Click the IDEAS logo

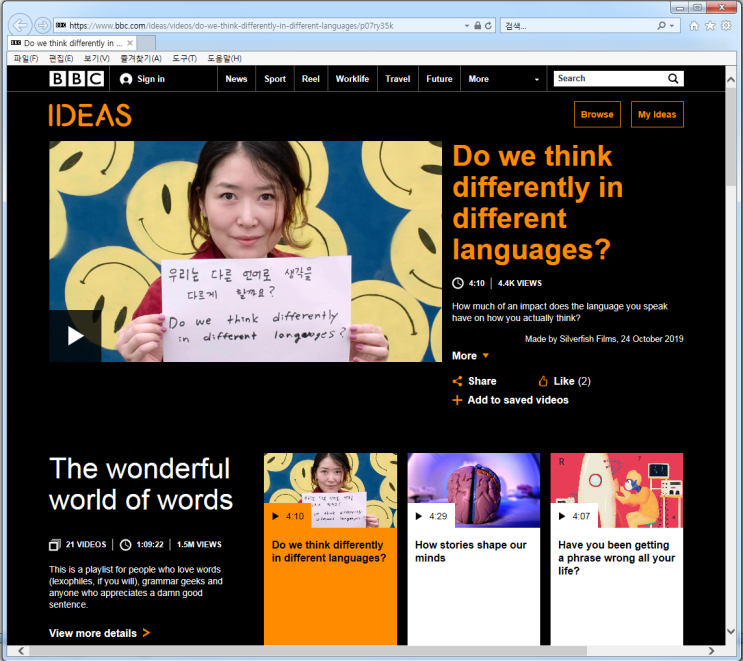tap(90, 115)
